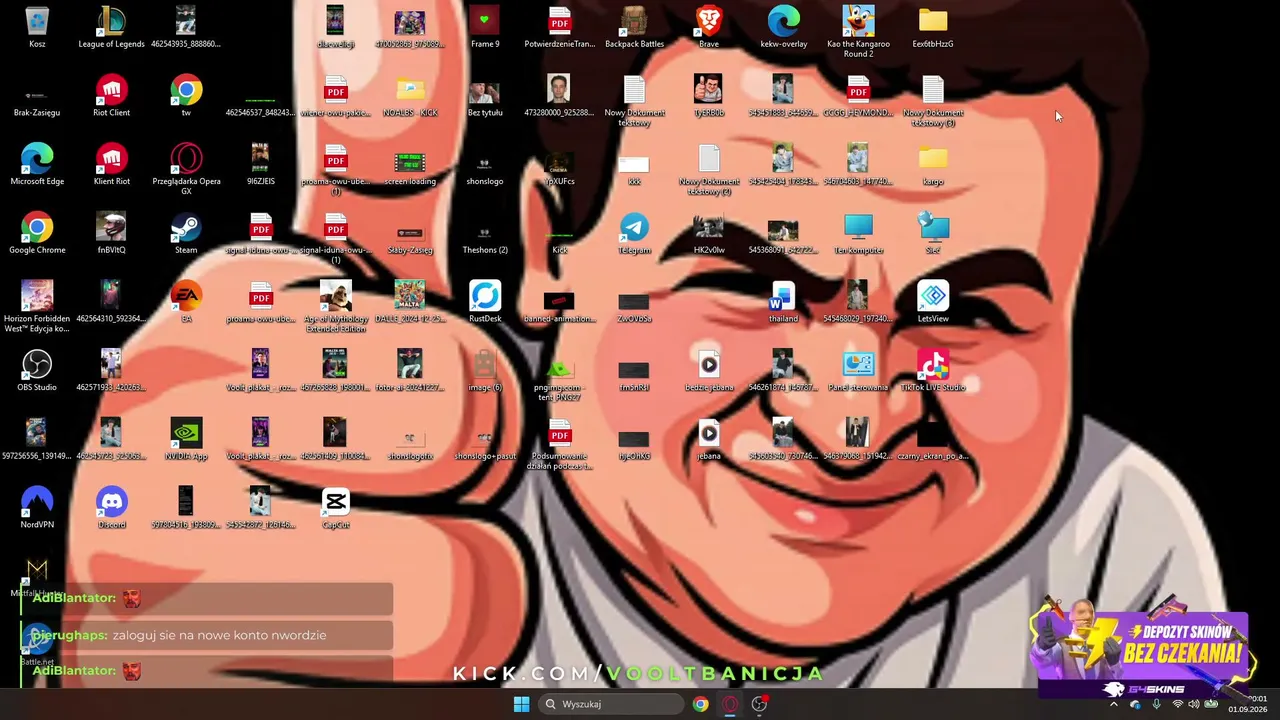Open the Windows Start menu
This screenshot has height=720, width=1280.
[521, 704]
